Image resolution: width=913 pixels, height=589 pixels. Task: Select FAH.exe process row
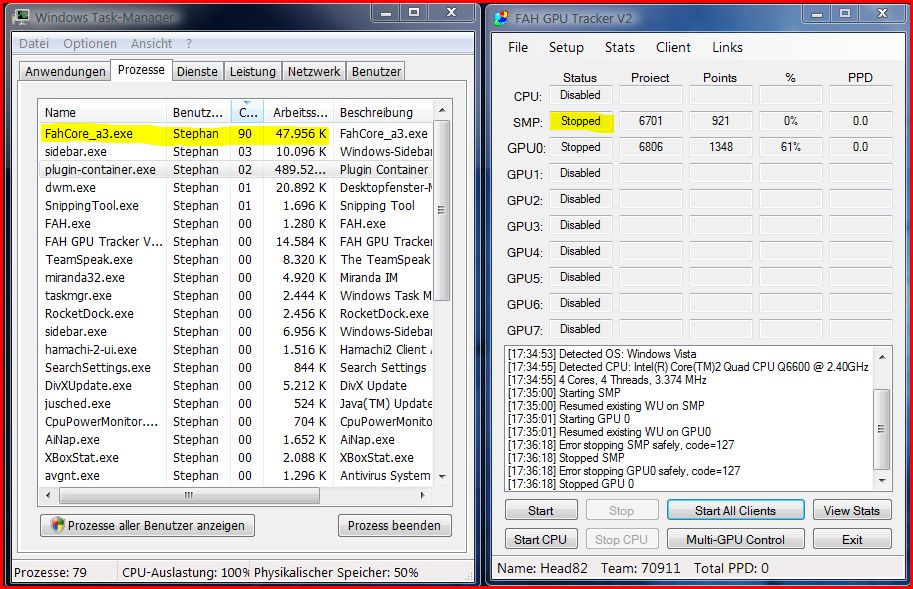click(236, 223)
